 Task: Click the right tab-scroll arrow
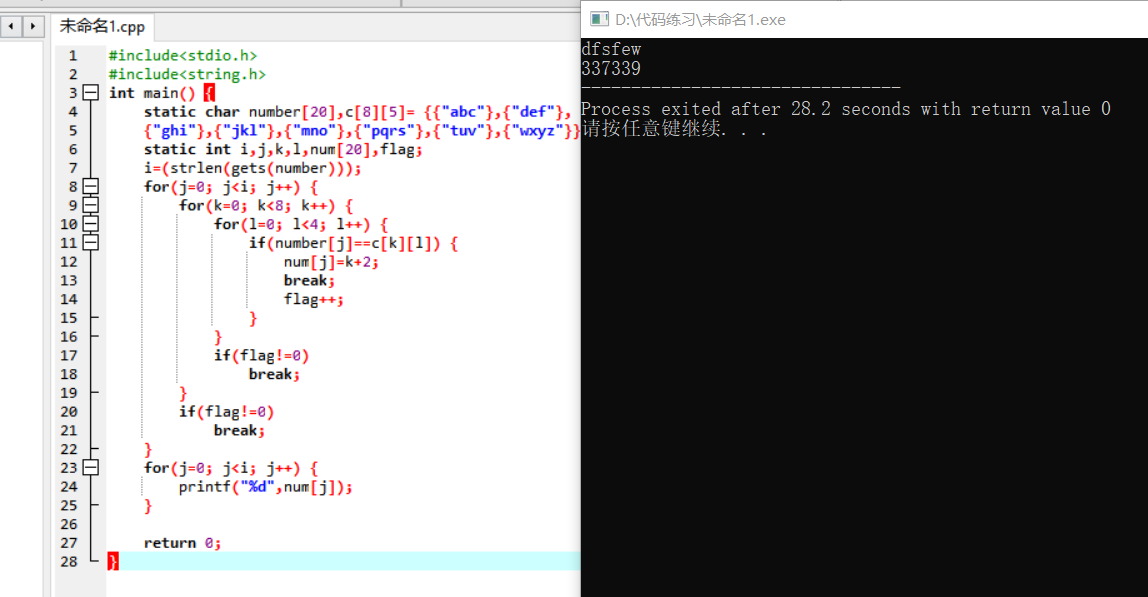(x=33, y=26)
